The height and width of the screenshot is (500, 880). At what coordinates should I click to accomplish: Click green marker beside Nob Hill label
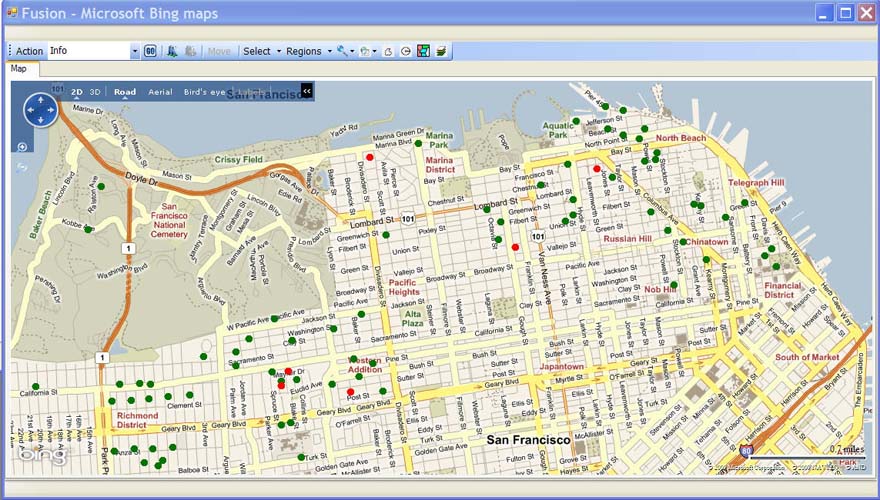(673, 285)
